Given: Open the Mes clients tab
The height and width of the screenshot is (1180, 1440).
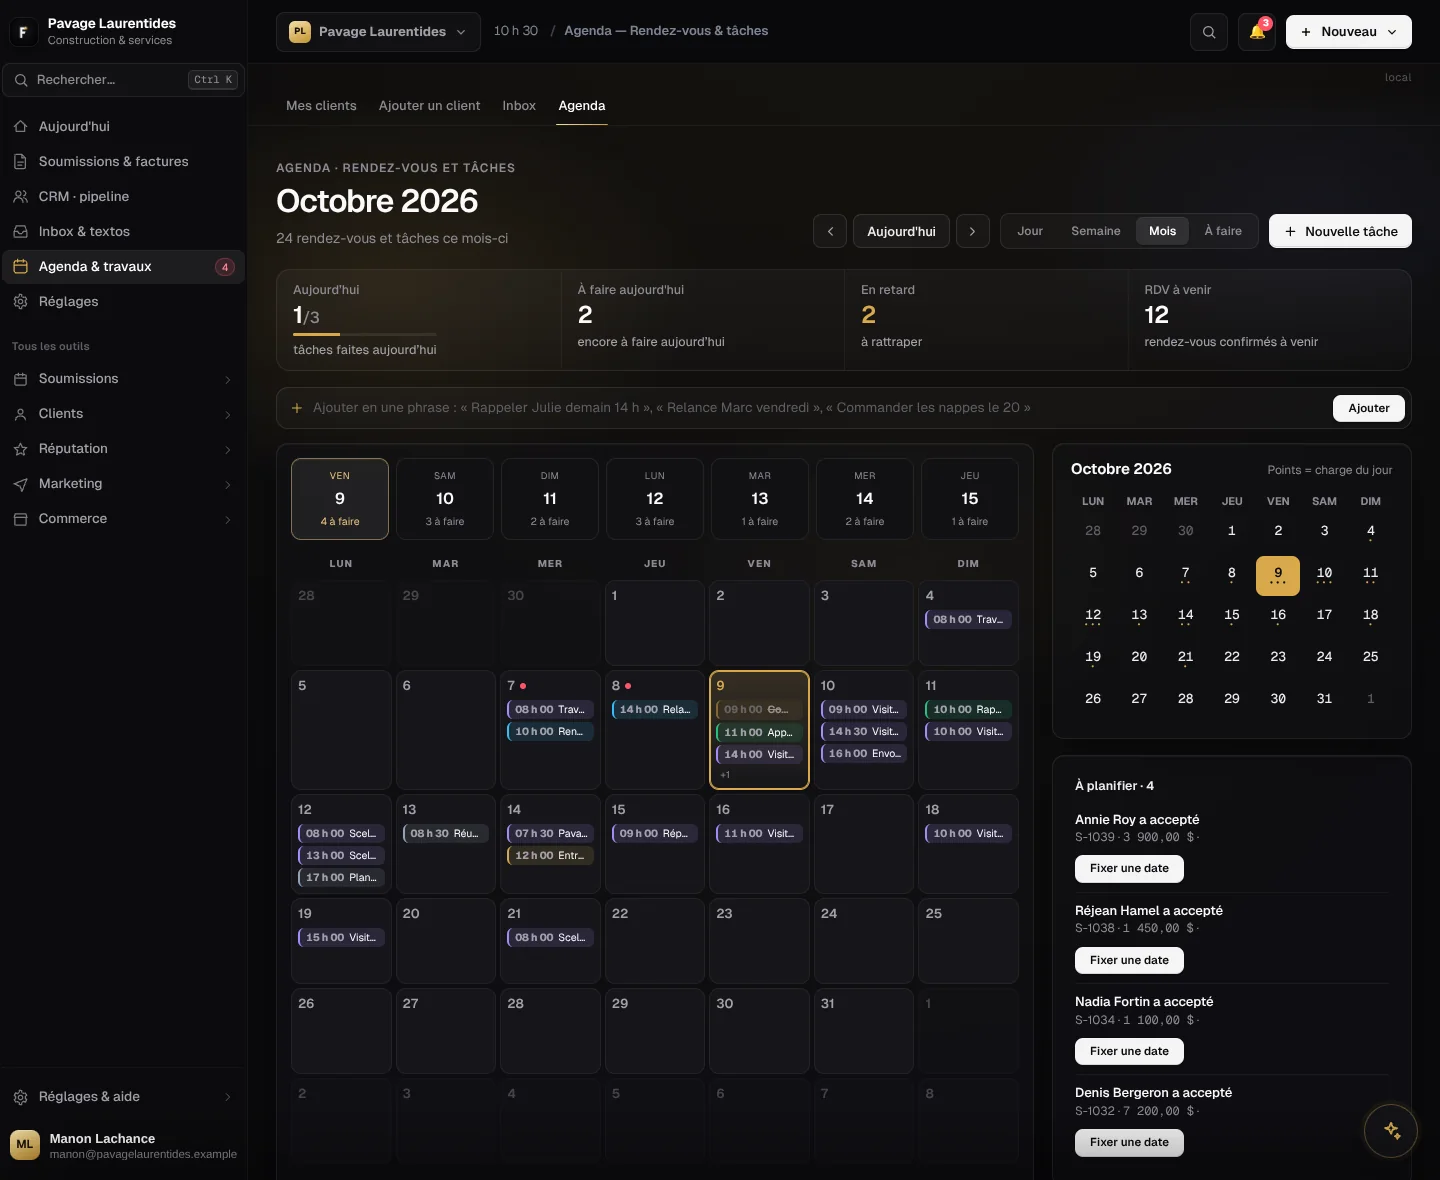Looking at the screenshot, I should tap(321, 106).
